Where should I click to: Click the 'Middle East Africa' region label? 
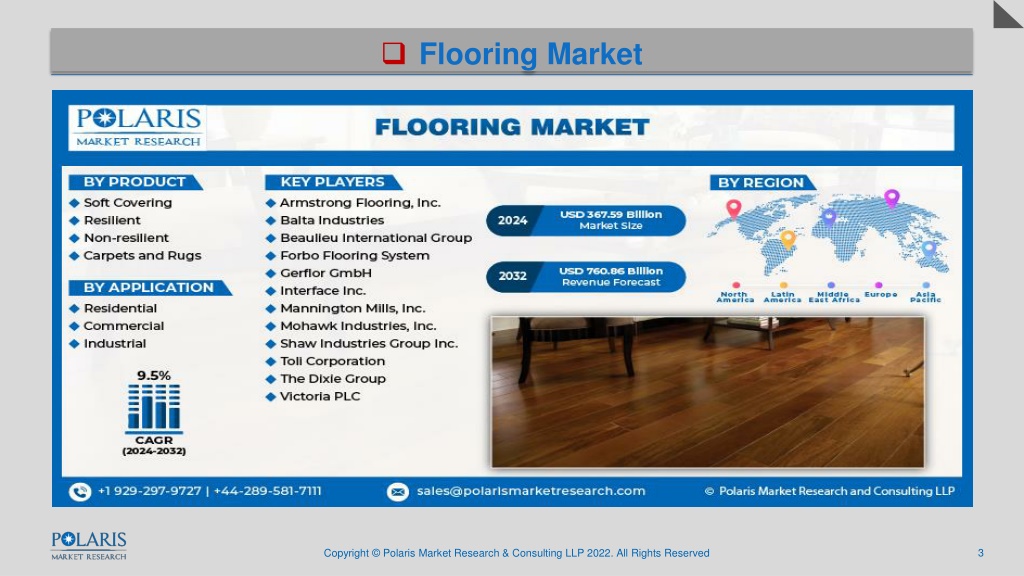[x=834, y=297]
